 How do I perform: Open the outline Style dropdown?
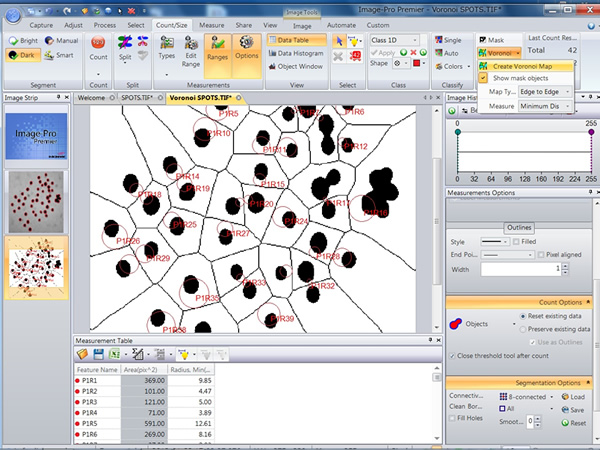[x=495, y=242]
